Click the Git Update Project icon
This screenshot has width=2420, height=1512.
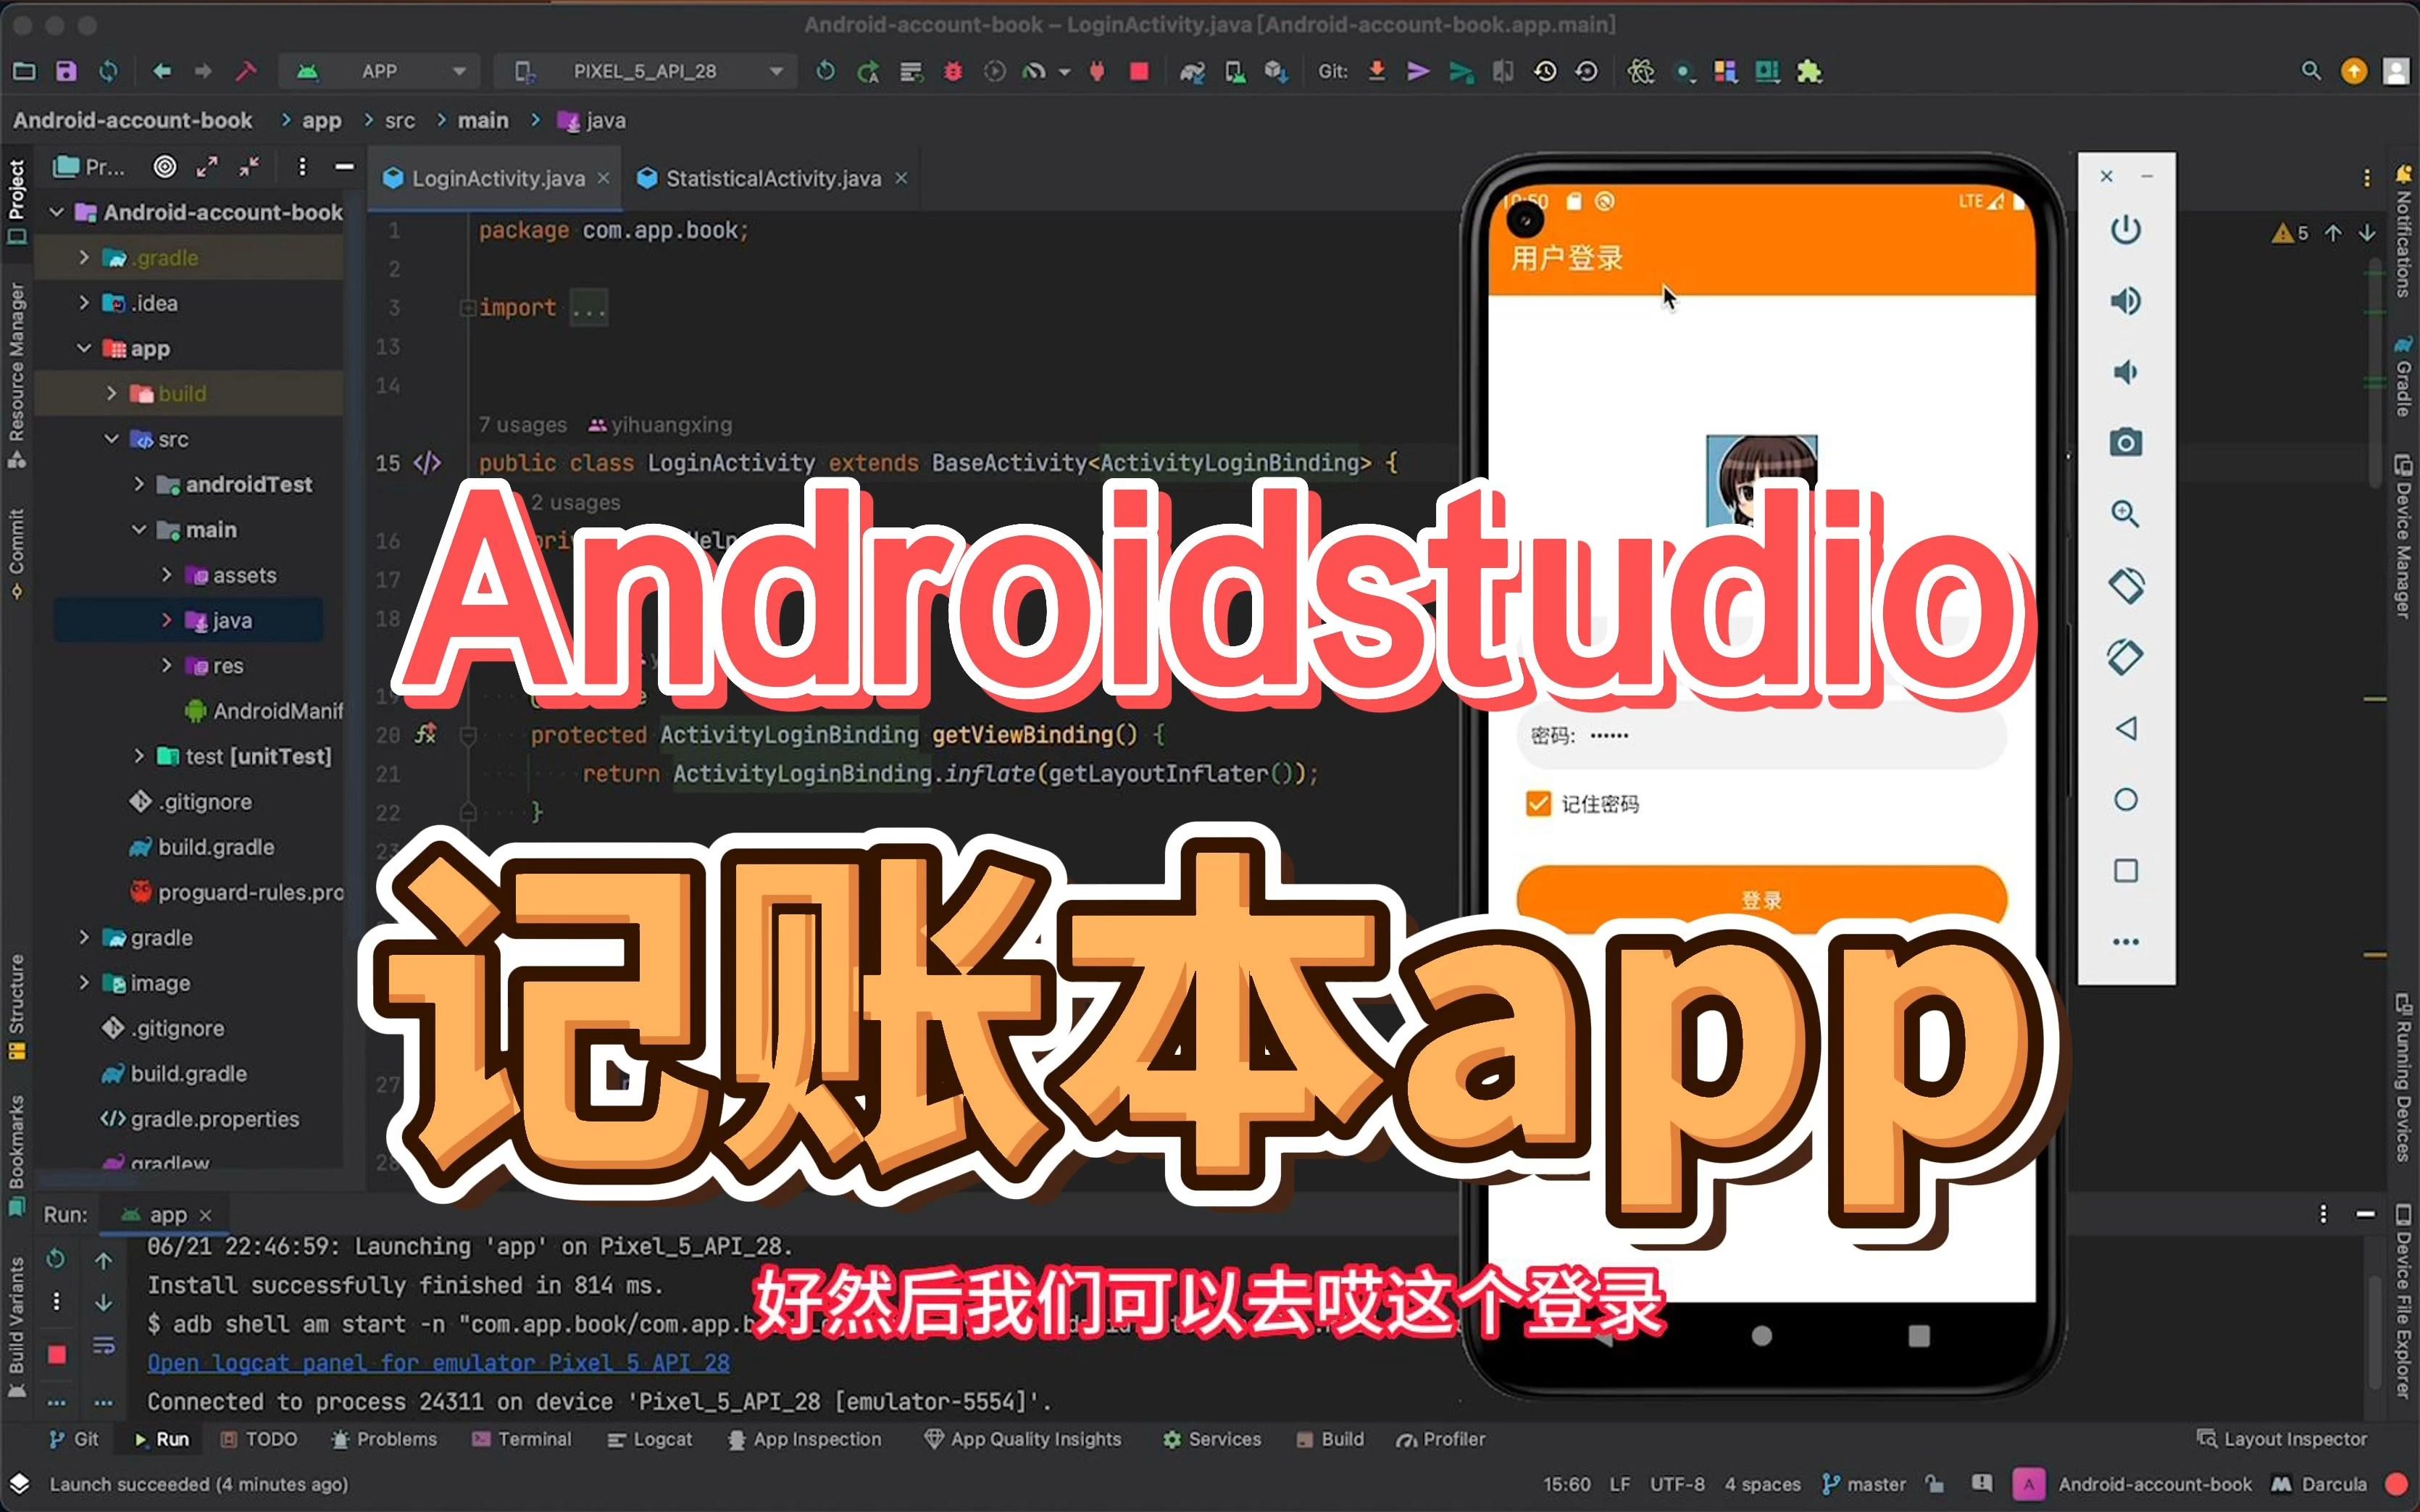point(1376,71)
